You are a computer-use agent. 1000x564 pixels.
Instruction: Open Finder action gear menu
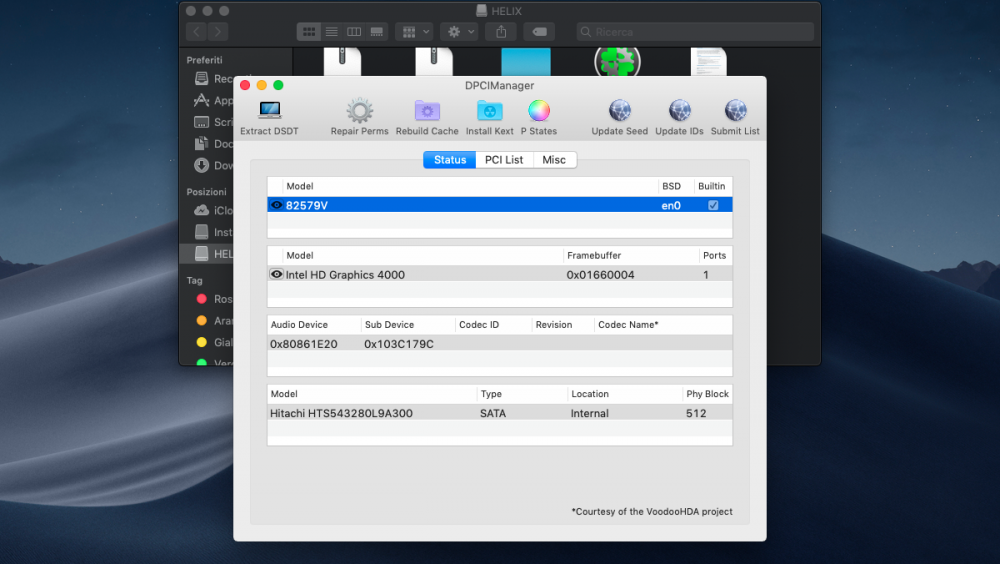coord(459,31)
